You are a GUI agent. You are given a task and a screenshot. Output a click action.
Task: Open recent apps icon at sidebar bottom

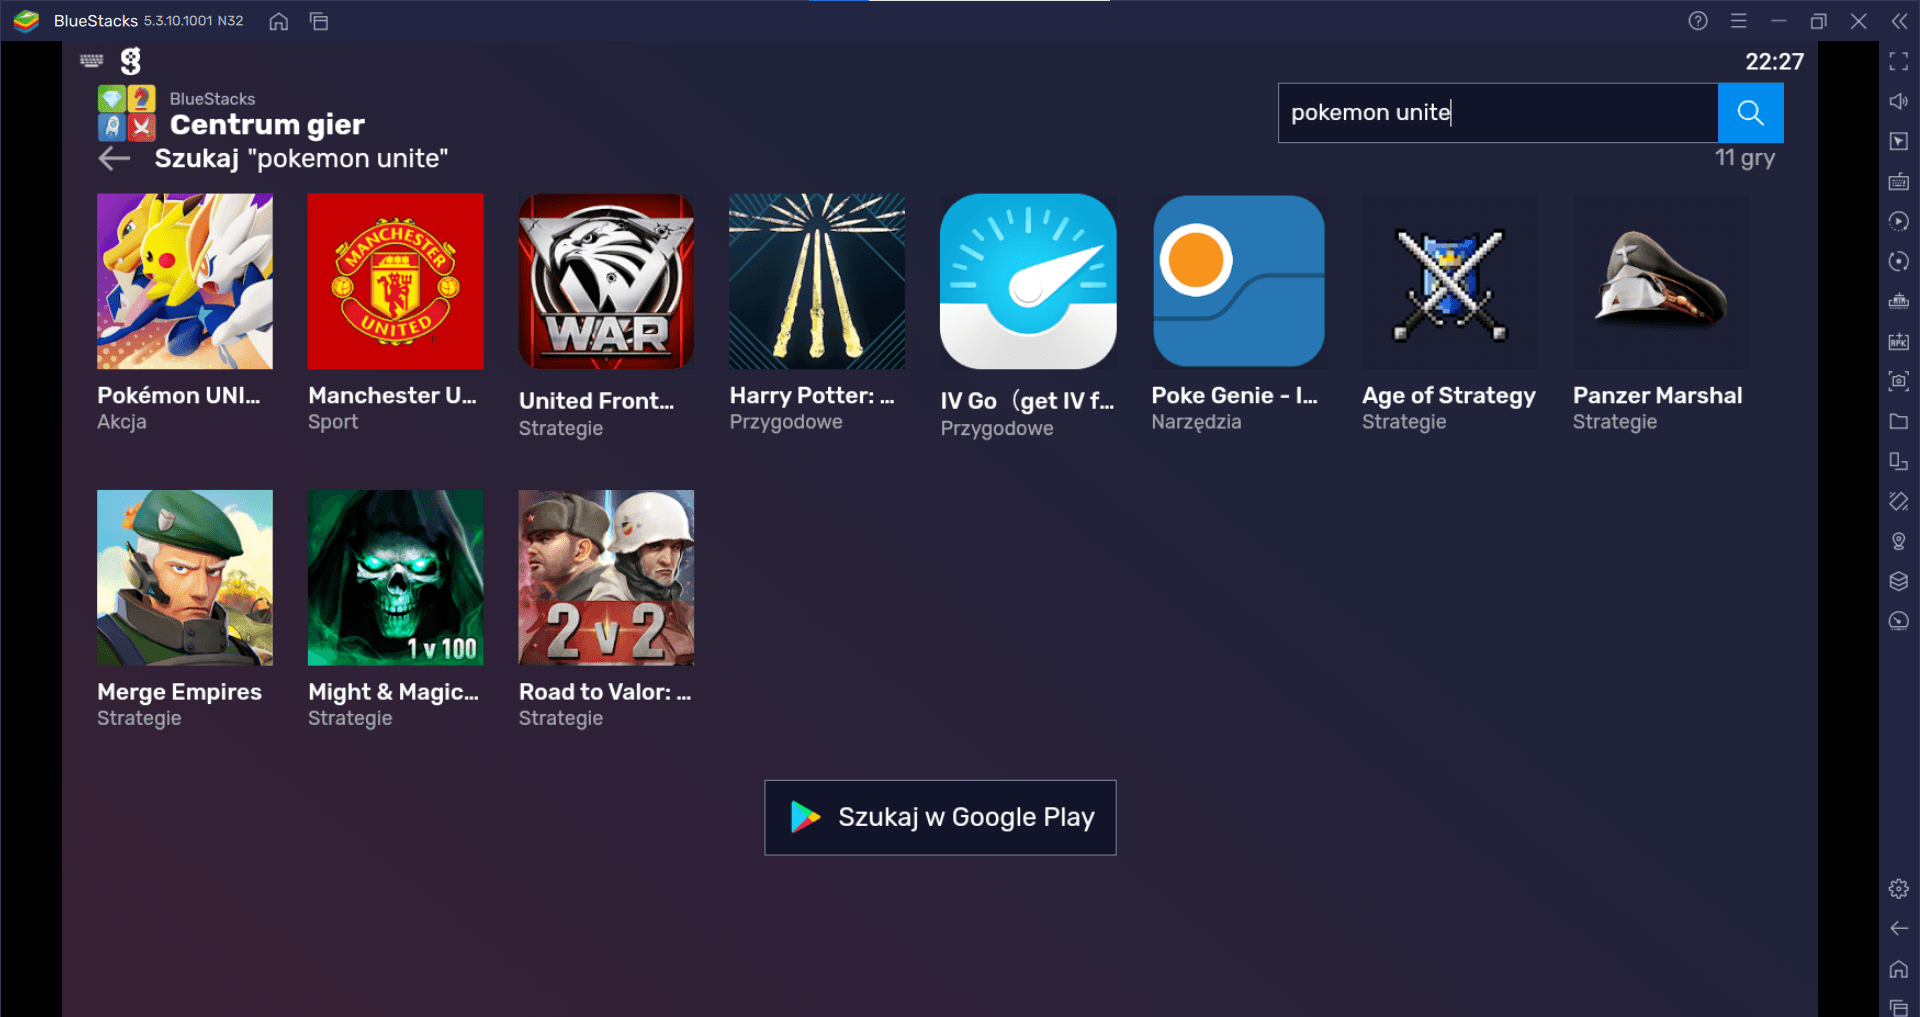pos(1898,1006)
